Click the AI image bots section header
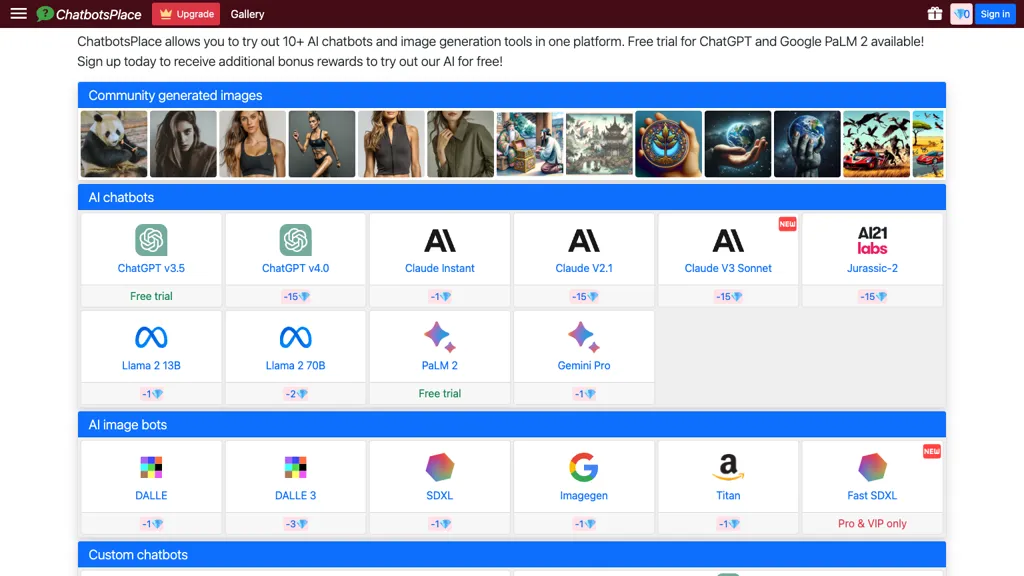This screenshot has width=1024, height=576. pyautogui.click(x=511, y=424)
